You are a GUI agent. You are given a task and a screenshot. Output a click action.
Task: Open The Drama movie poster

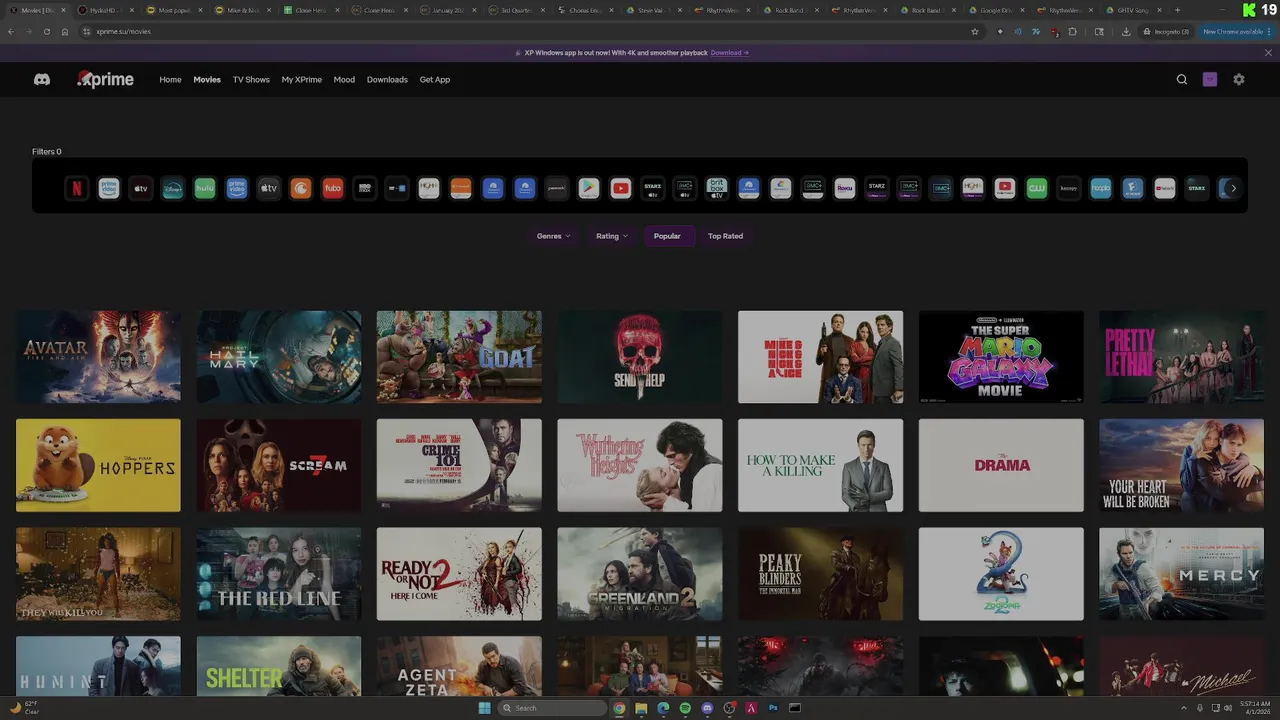(x=1001, y=465)
